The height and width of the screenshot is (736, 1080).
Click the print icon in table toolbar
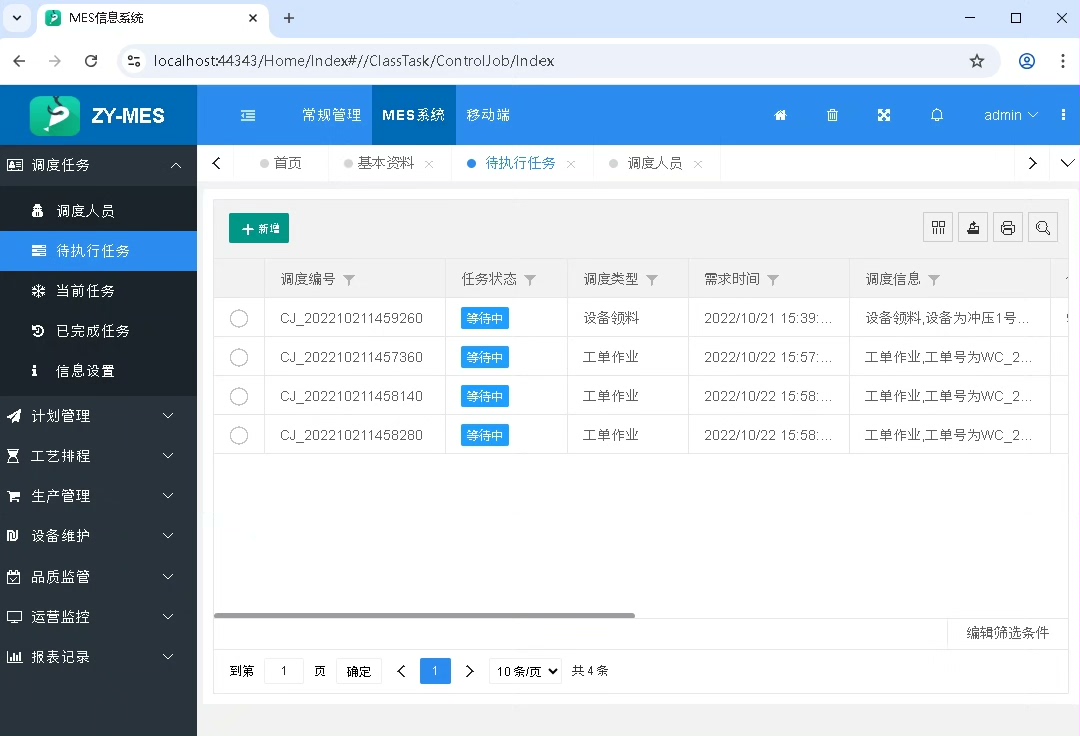1008,228
